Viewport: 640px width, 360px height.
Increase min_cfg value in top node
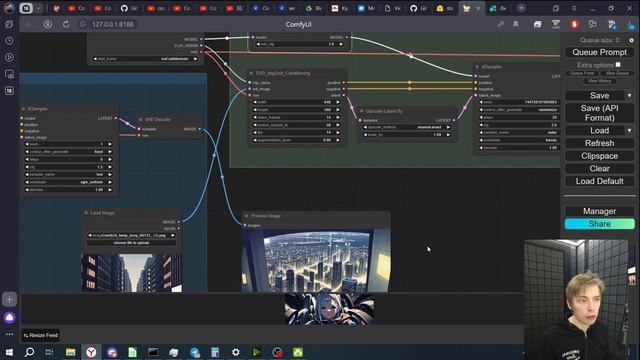click(x=341, y=44)
